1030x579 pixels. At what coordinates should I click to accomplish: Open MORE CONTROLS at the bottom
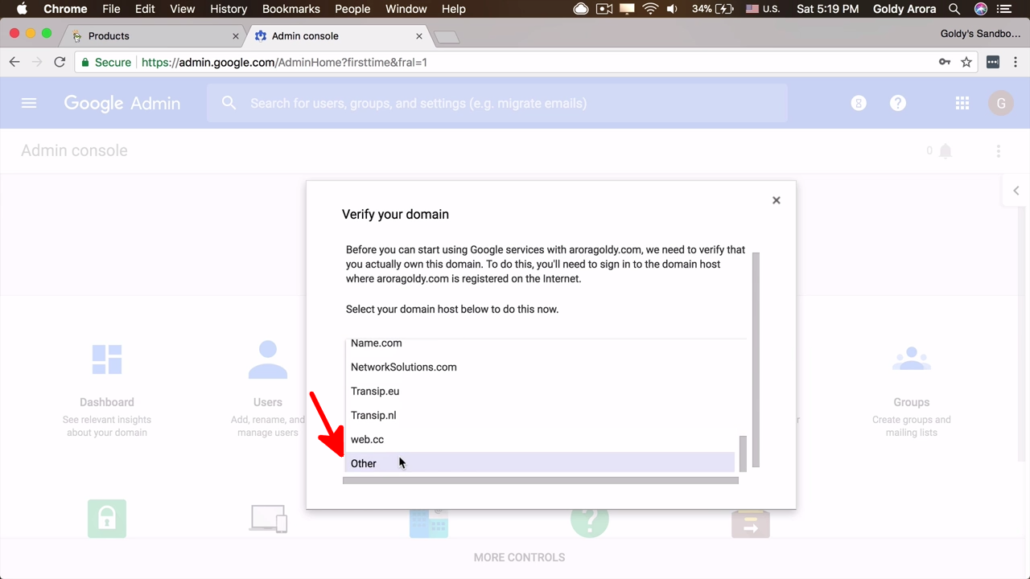tap(519, 557)
